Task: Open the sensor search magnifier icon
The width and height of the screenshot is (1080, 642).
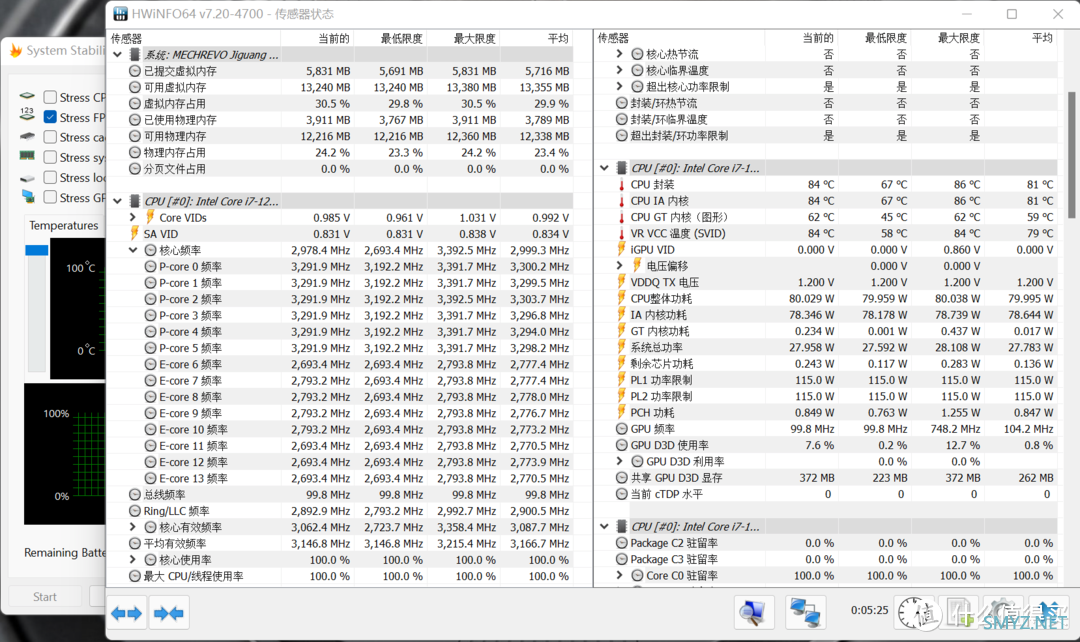Action: click(x=753, y=612)
